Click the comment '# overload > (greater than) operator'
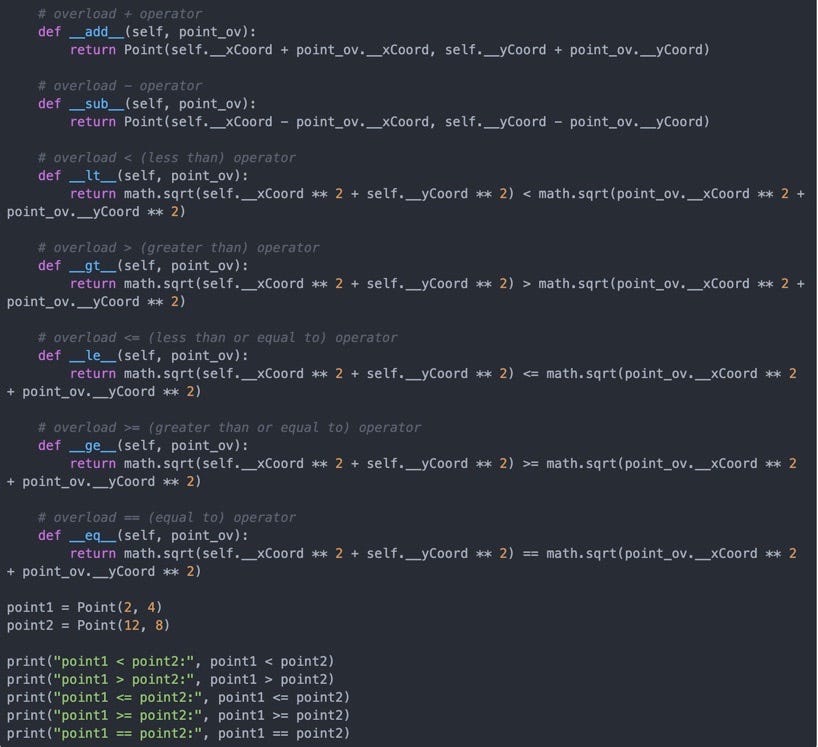 pyautogui.click(x=178, y=248)
